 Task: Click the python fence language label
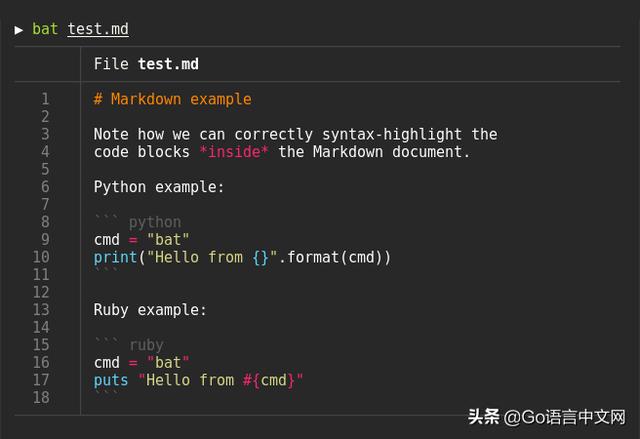point(155,222)
